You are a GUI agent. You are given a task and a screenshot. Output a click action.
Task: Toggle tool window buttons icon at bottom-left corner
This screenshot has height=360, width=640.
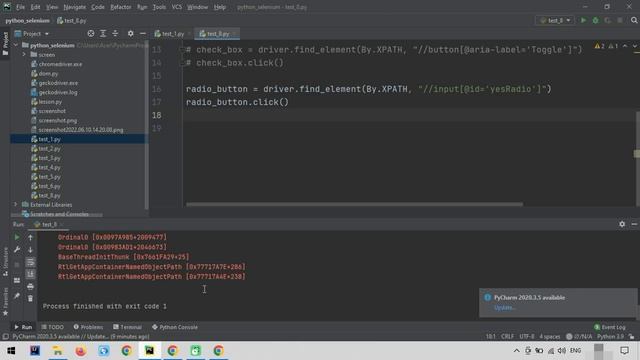coord(5,337)
